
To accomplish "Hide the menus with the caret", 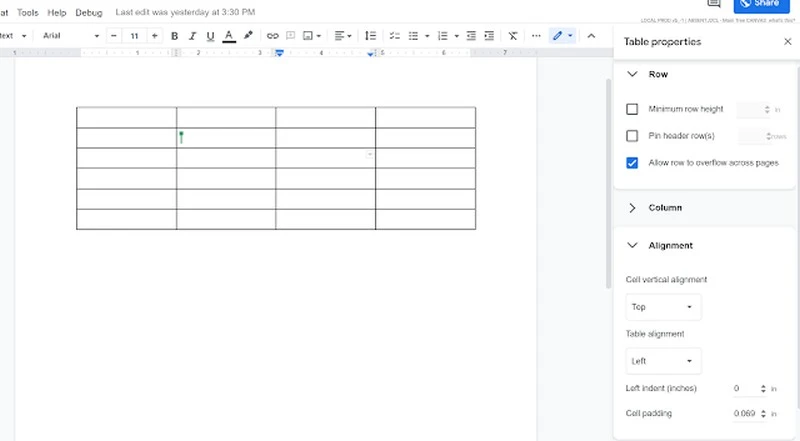I will [591, 36].
